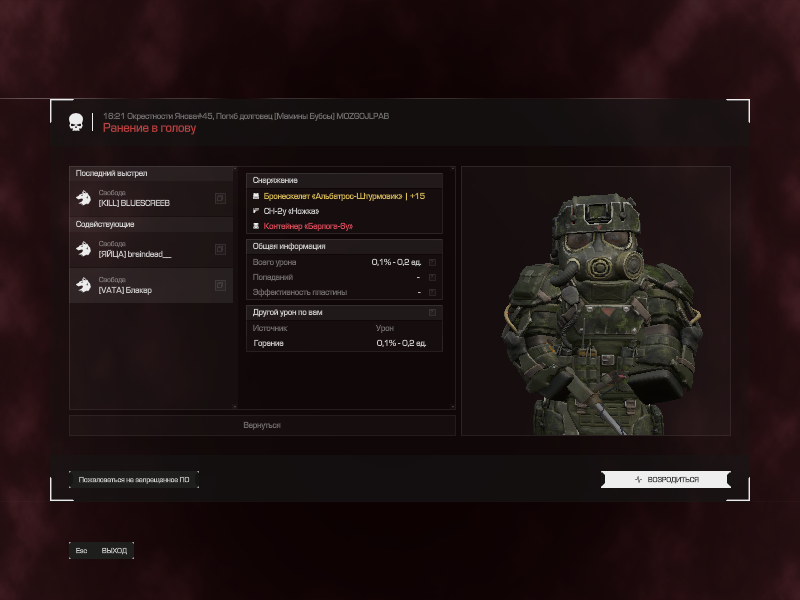Click the armored character preview model
The height and width of the screenshot is (600, 800).
click(601, 313)
